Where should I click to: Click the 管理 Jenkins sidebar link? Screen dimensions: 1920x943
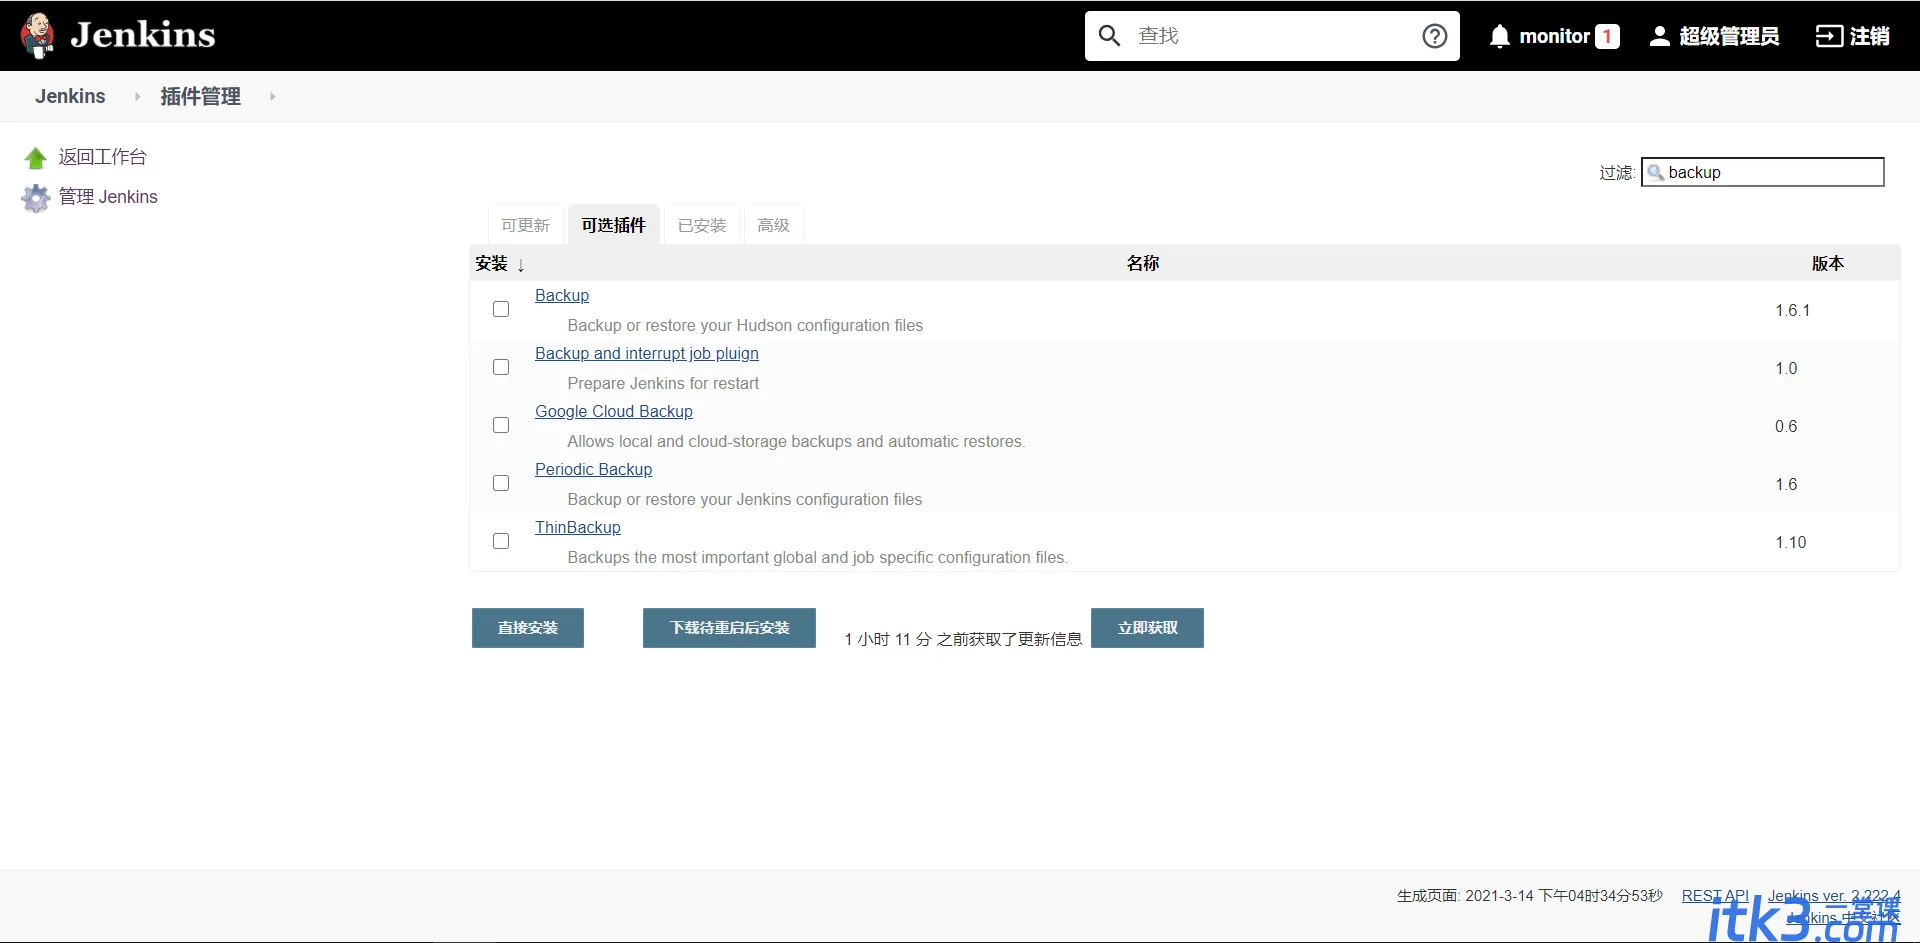[108, 197]
